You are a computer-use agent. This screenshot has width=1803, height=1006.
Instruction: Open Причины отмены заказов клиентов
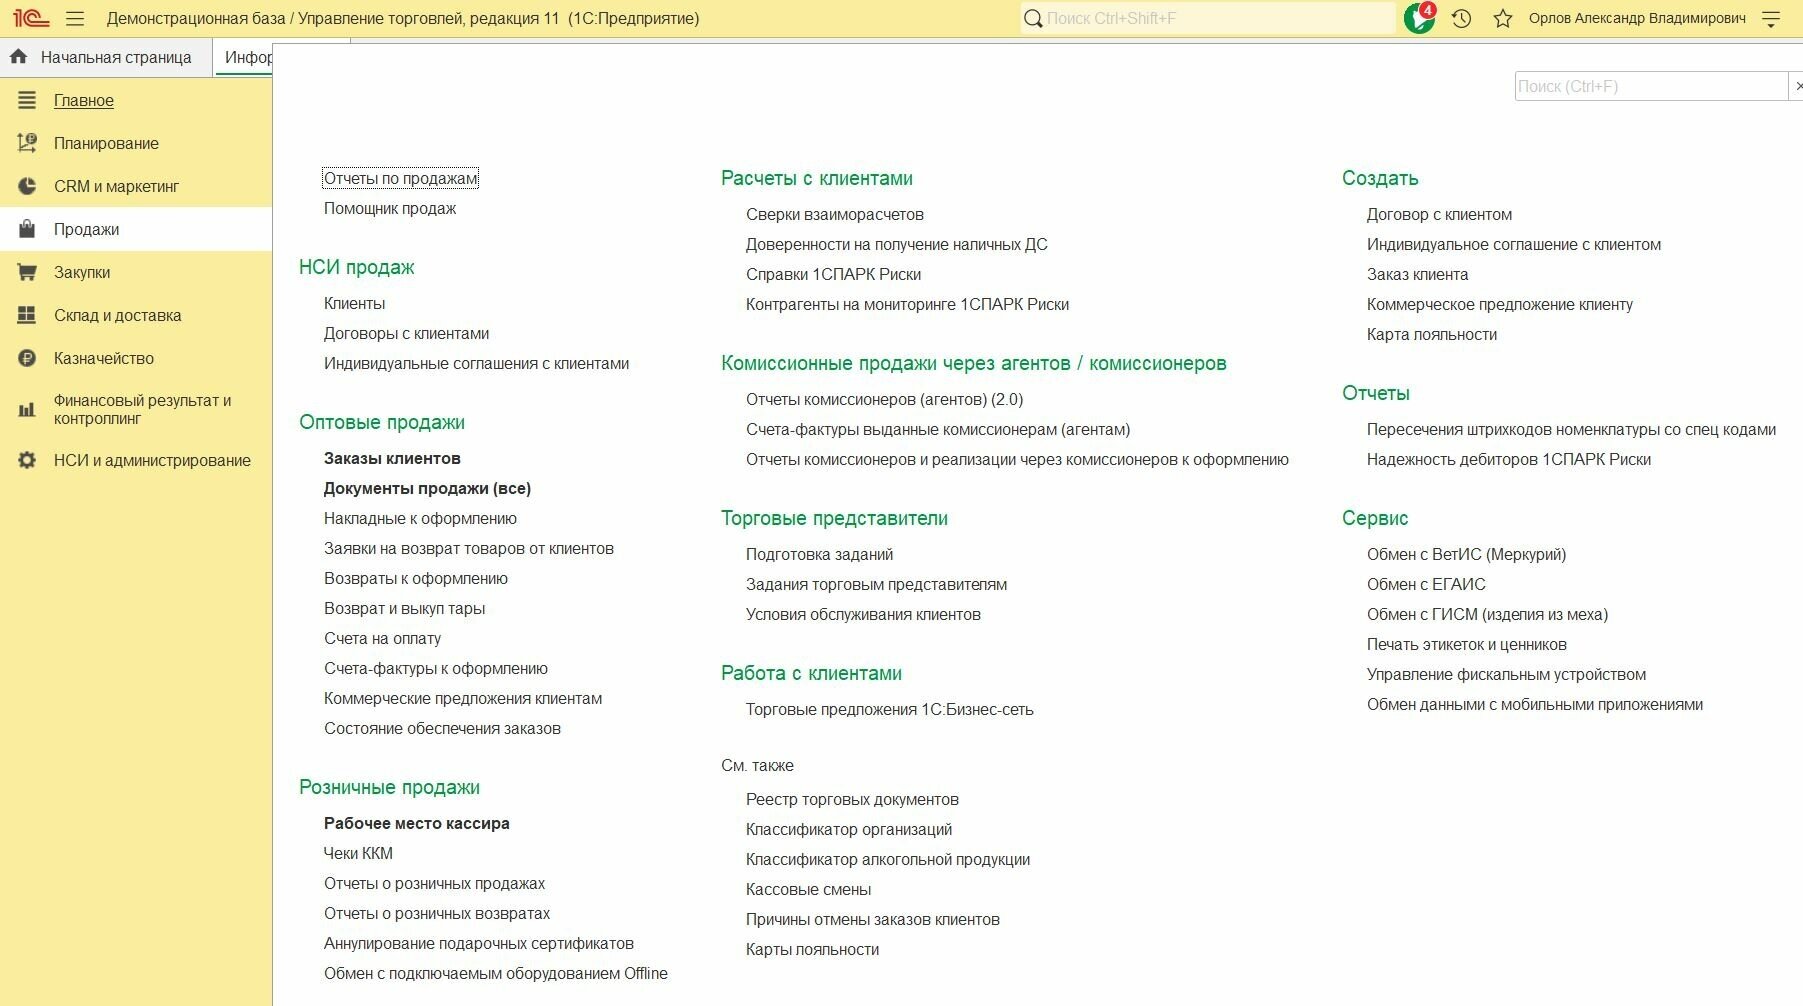click(873, 919)
